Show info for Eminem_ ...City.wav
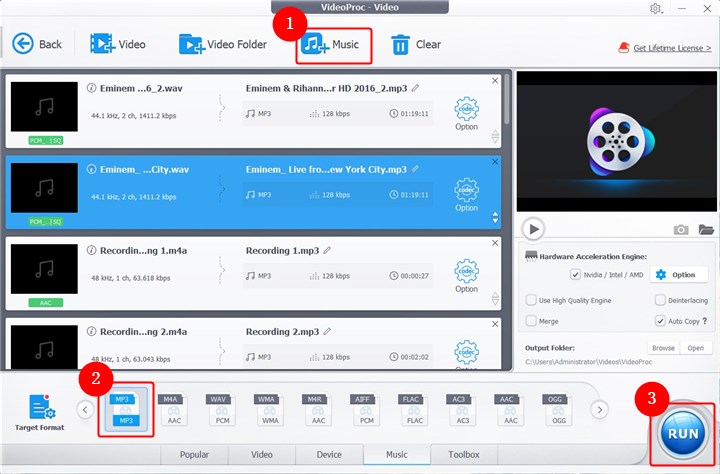The height and width of the screenshot is (474, 720). coord(91,169)
